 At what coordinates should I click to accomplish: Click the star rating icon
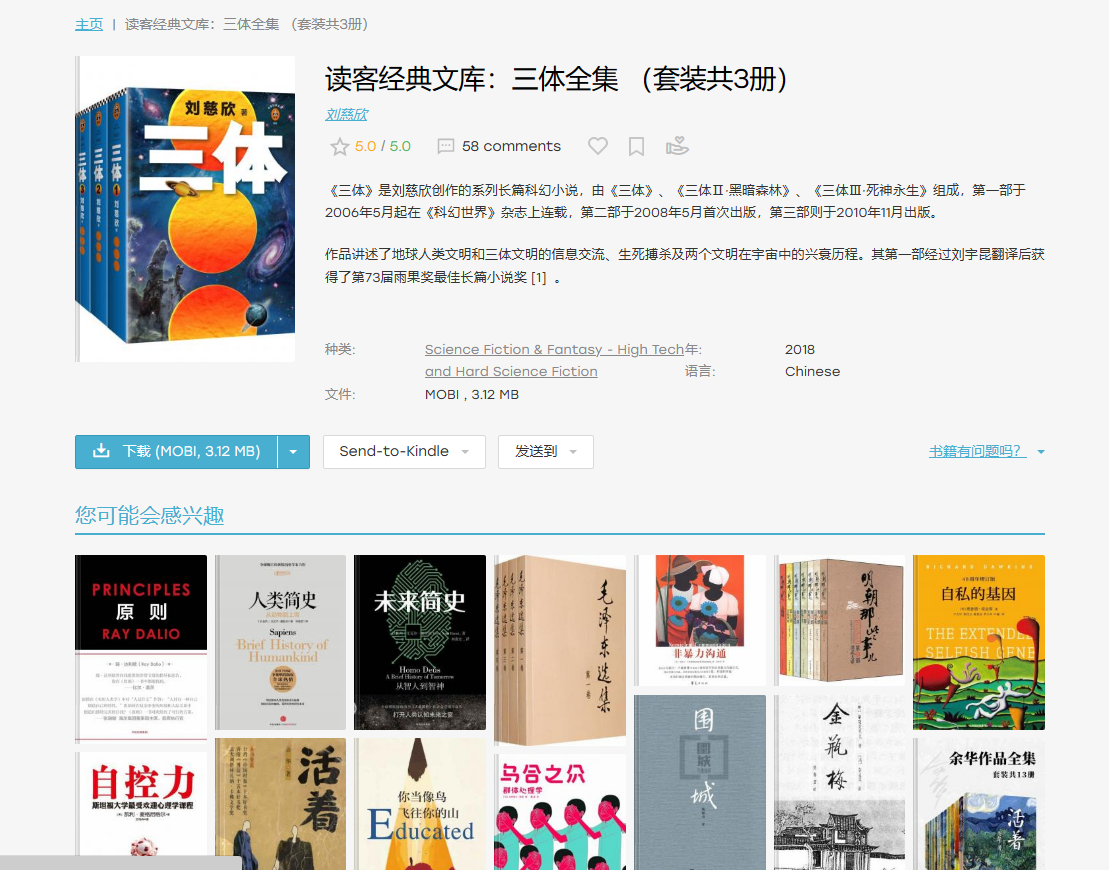339,146
